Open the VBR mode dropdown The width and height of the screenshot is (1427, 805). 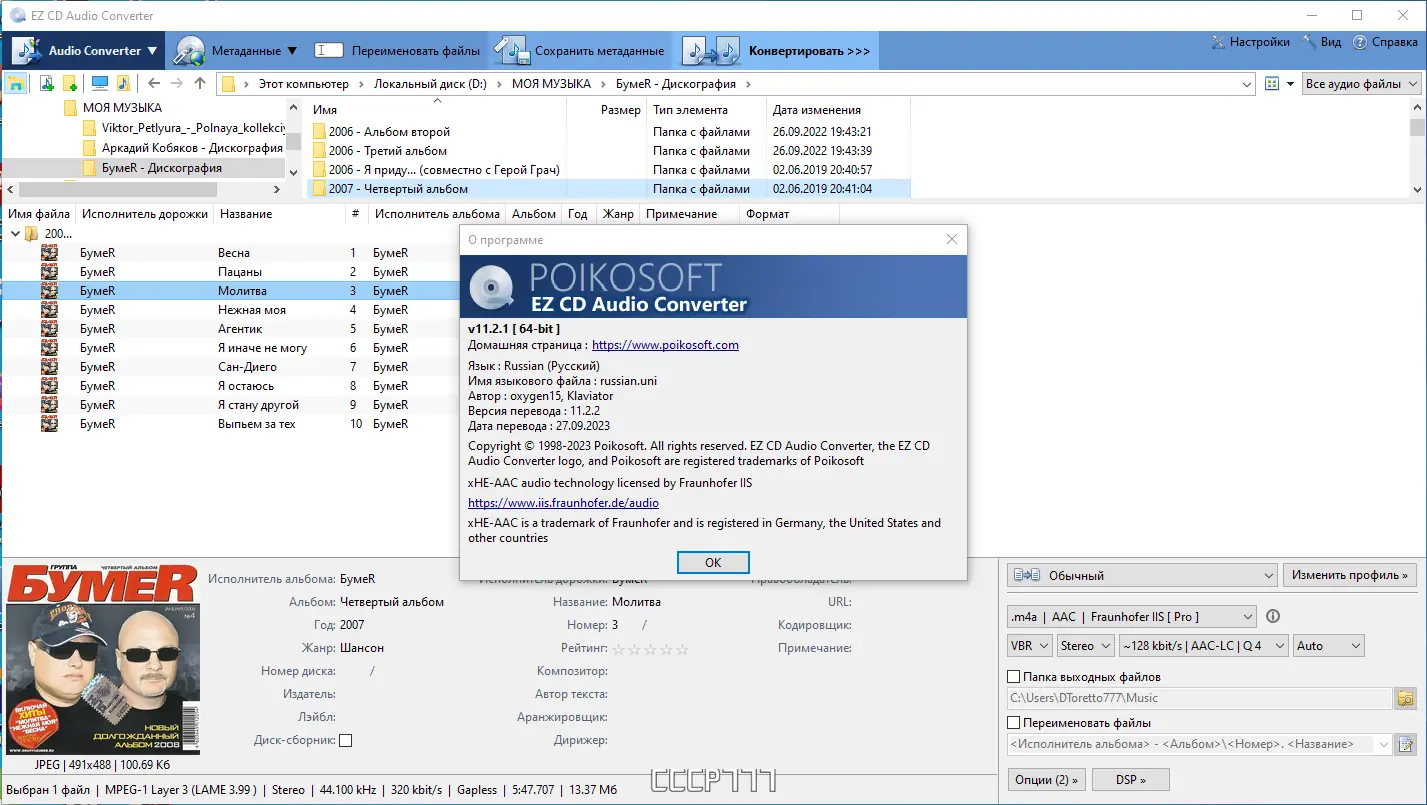[1029, 645]
